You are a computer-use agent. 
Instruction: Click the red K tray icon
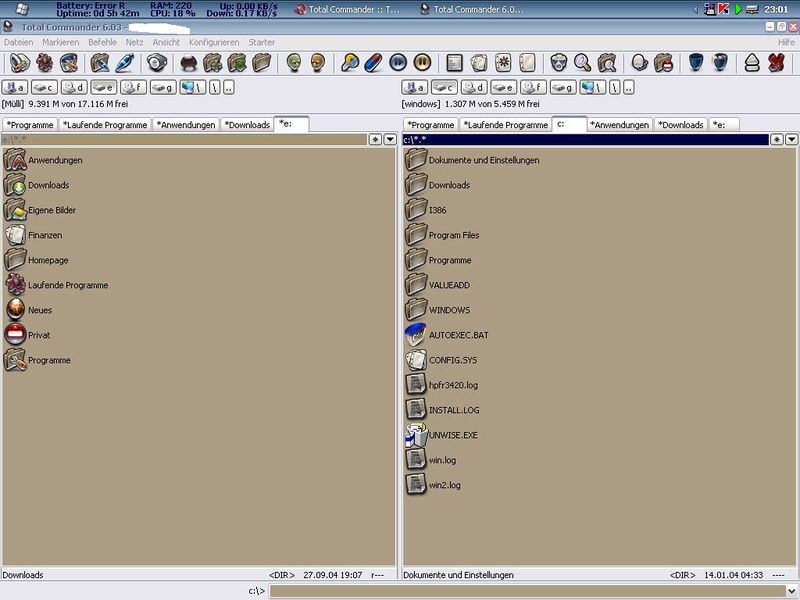(x=723, y=9)
